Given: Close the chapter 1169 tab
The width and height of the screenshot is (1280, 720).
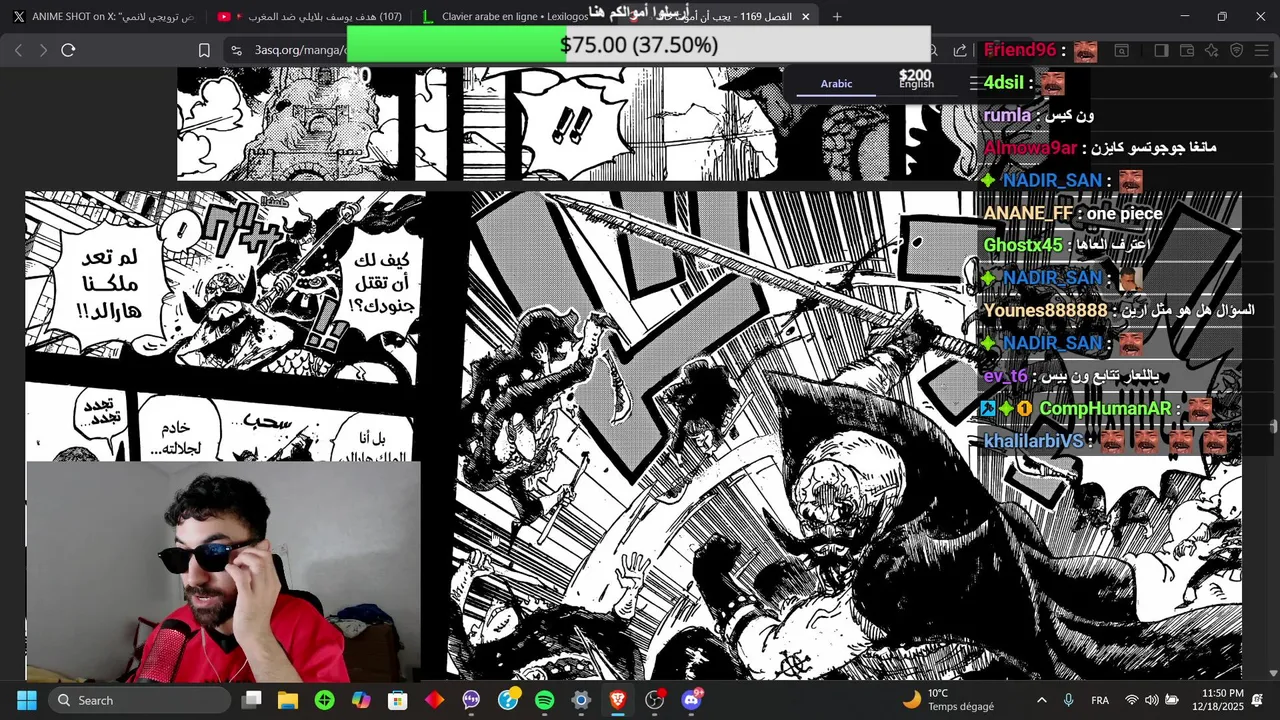Looking at the screenshot, I should coord(805,16).
